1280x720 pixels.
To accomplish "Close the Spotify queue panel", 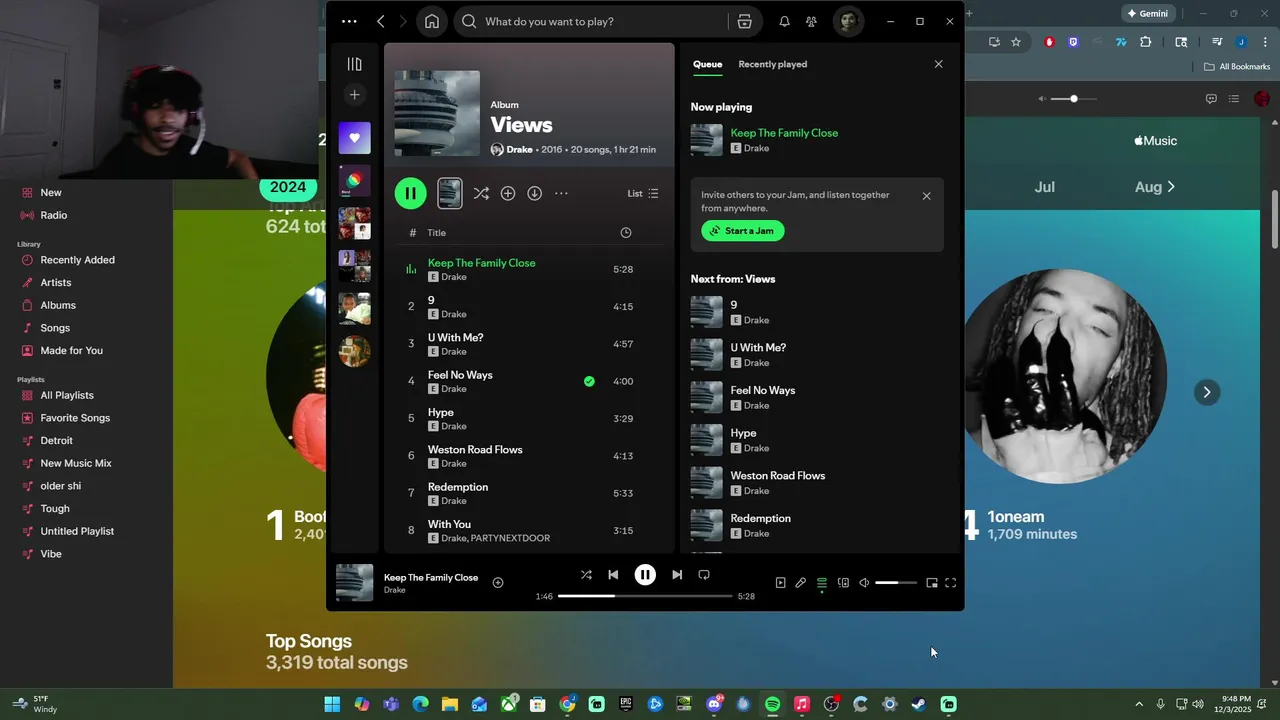I will pyautogui.click(x=938, y=64).
